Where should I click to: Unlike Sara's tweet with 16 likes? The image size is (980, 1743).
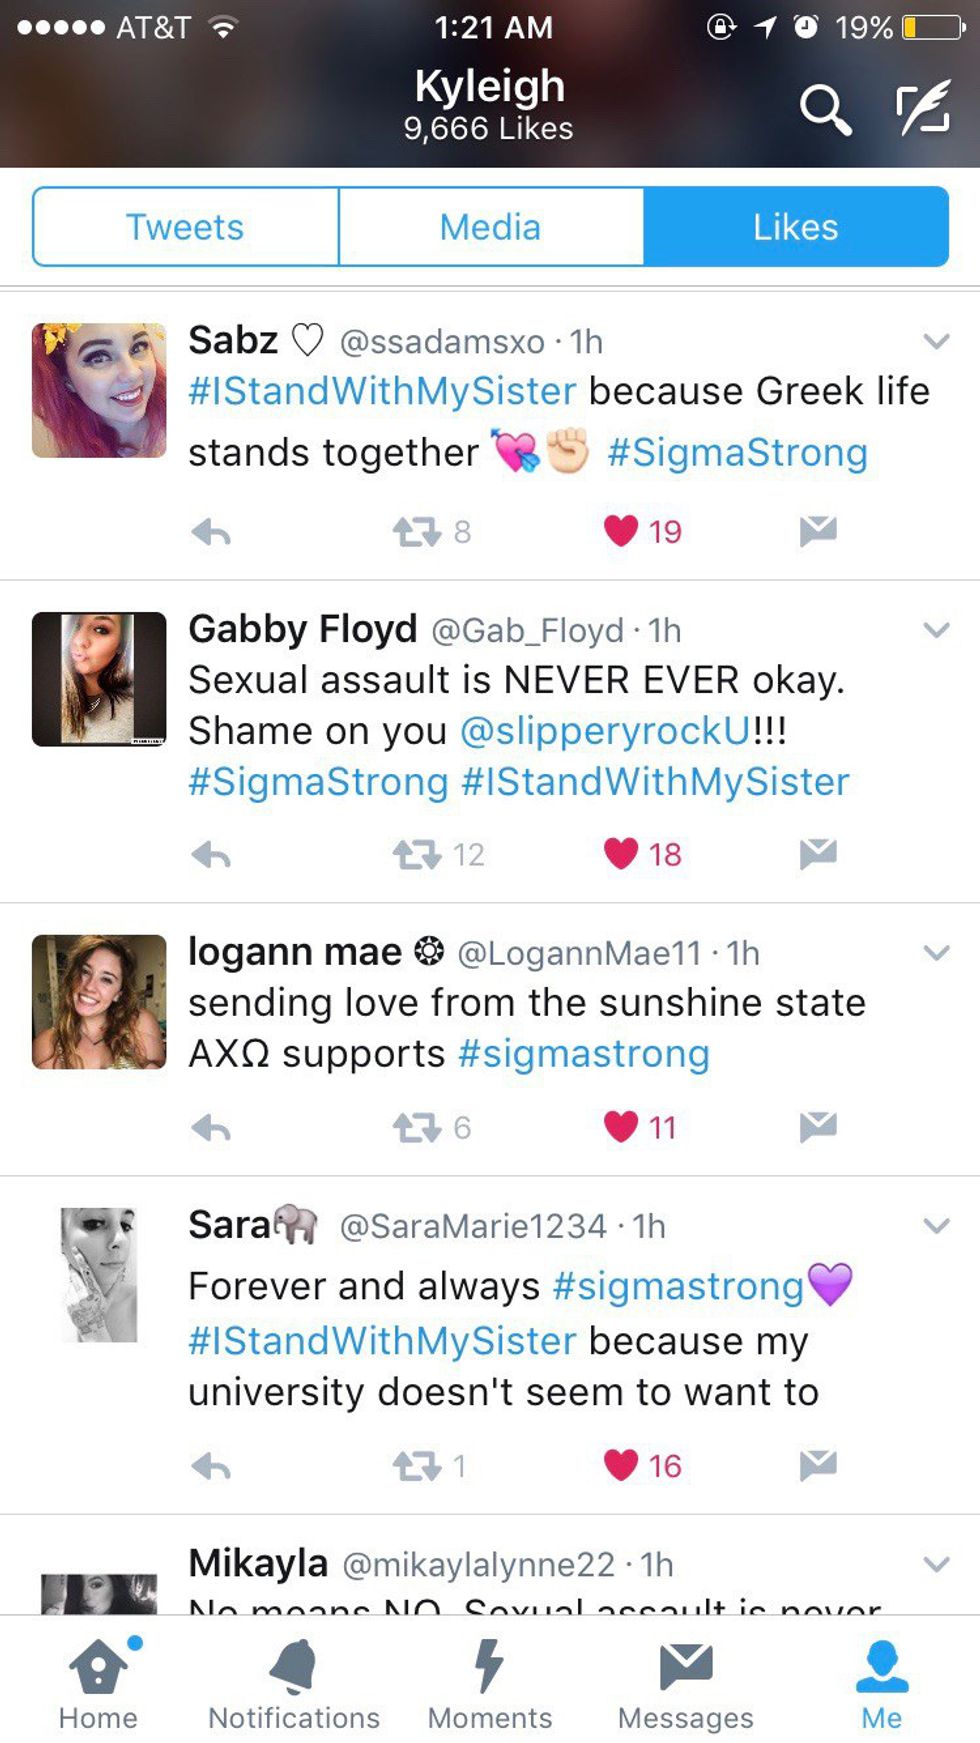(621, 1465)
